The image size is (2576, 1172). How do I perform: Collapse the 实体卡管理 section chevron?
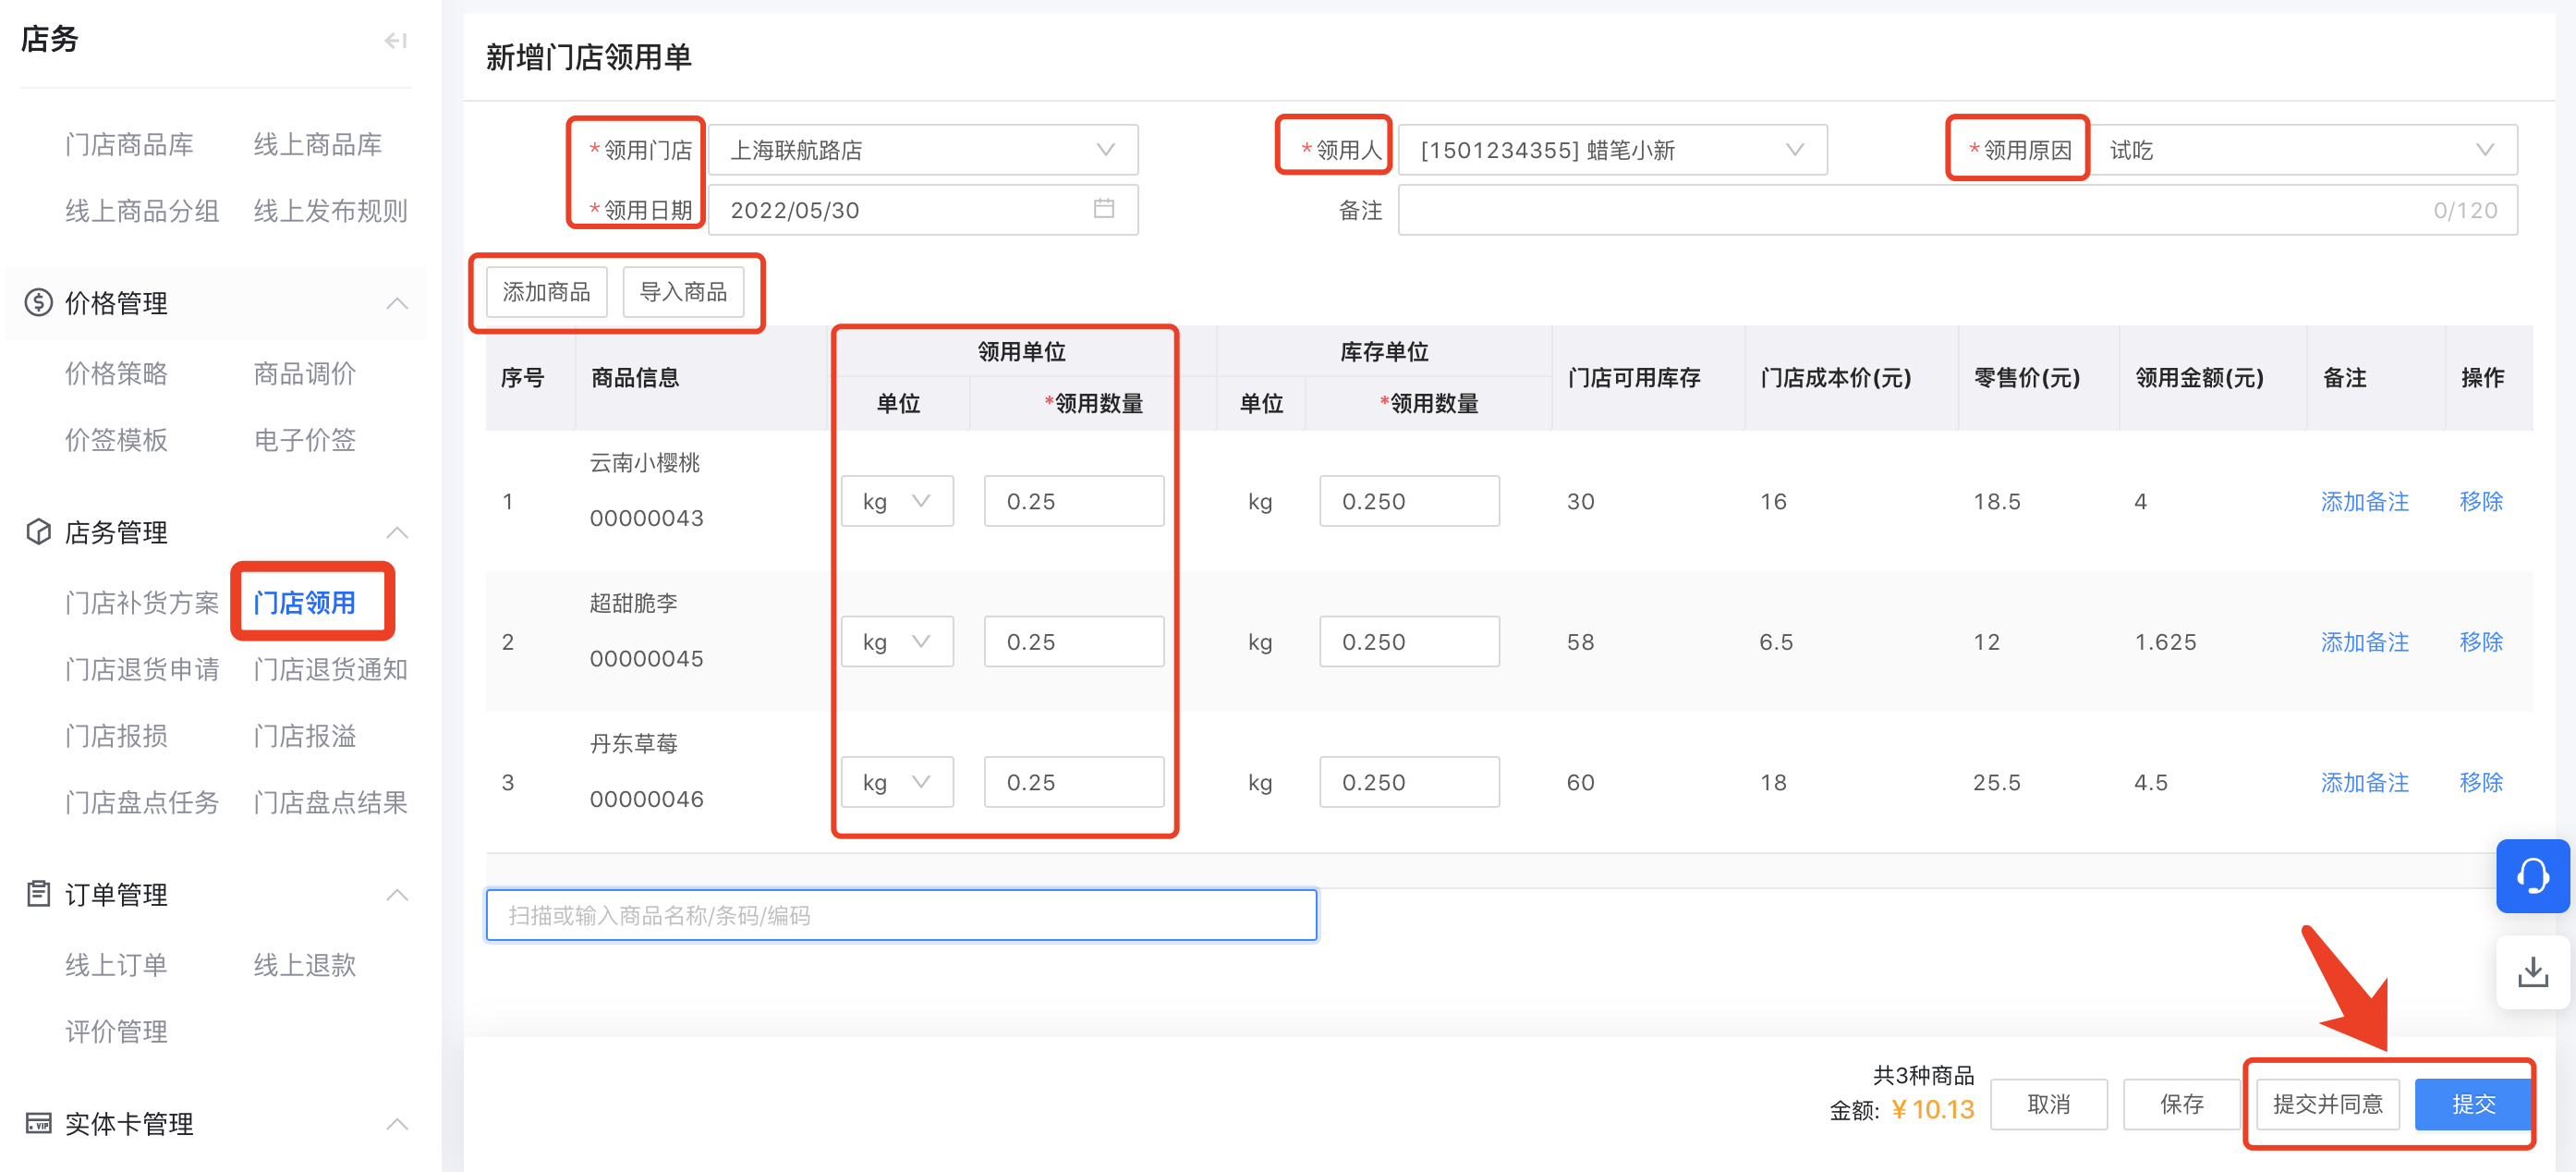pos(397,1124)
